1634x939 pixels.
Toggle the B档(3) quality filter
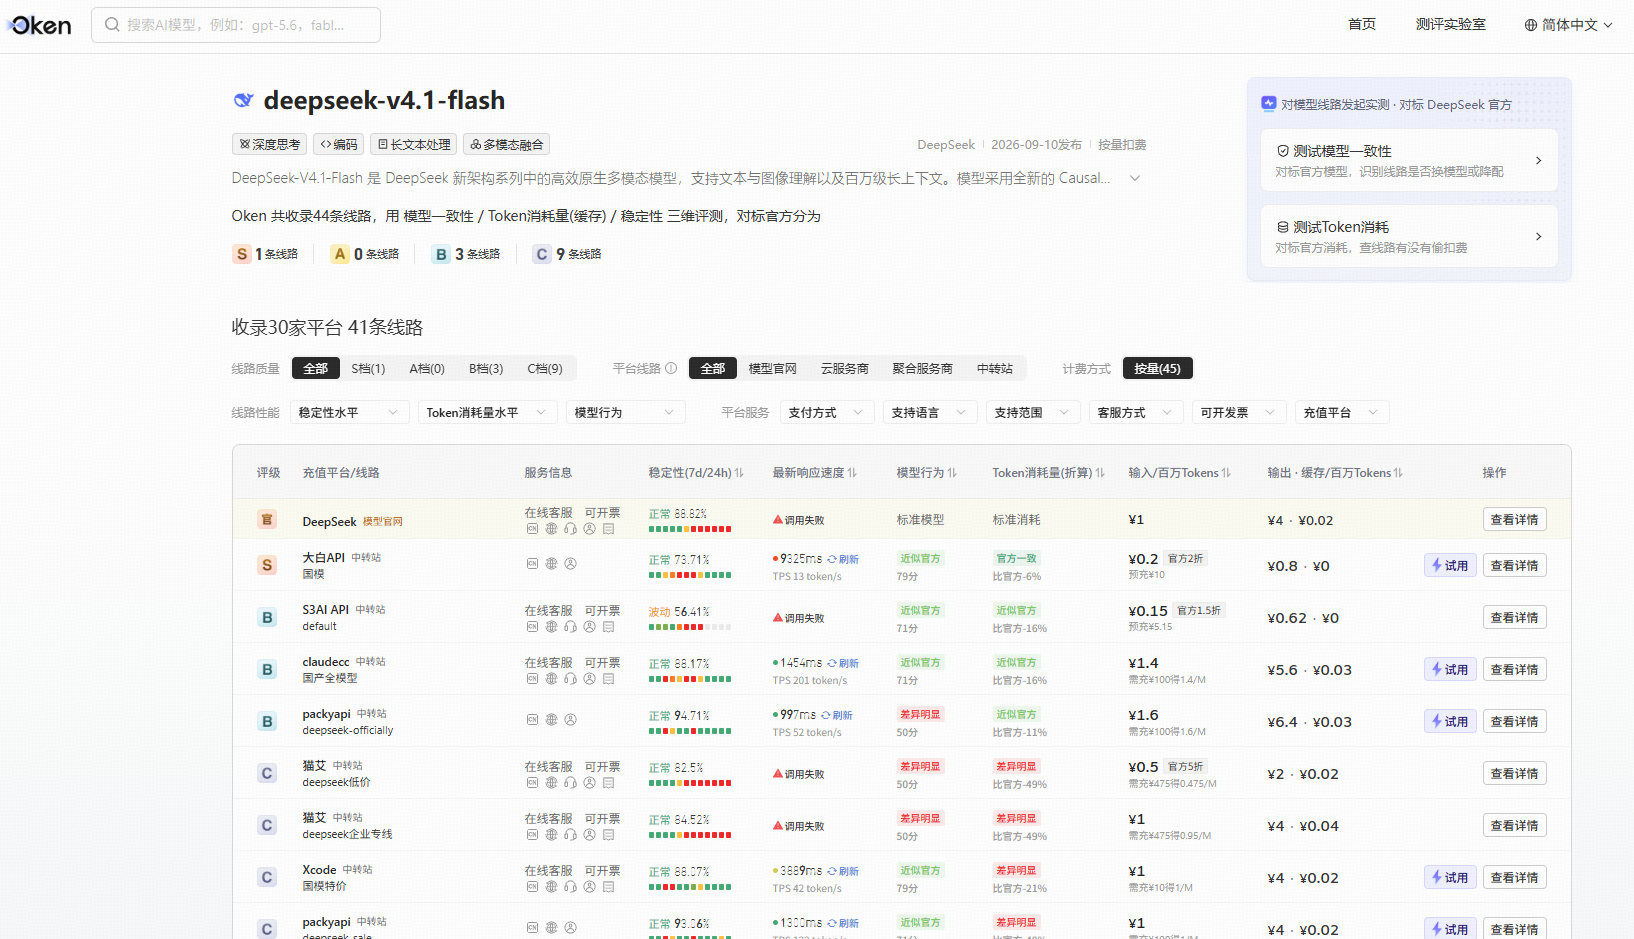[x=486, y=368]
